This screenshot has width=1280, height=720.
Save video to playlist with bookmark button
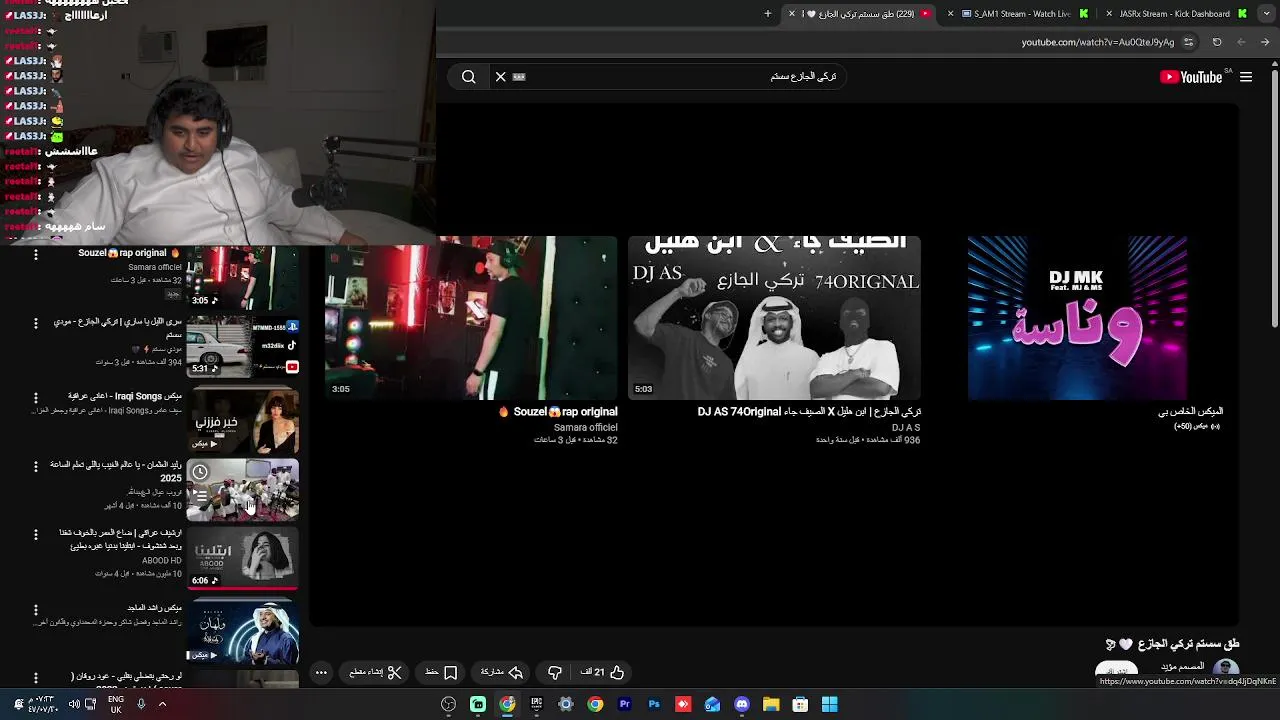tap(442, 672)
